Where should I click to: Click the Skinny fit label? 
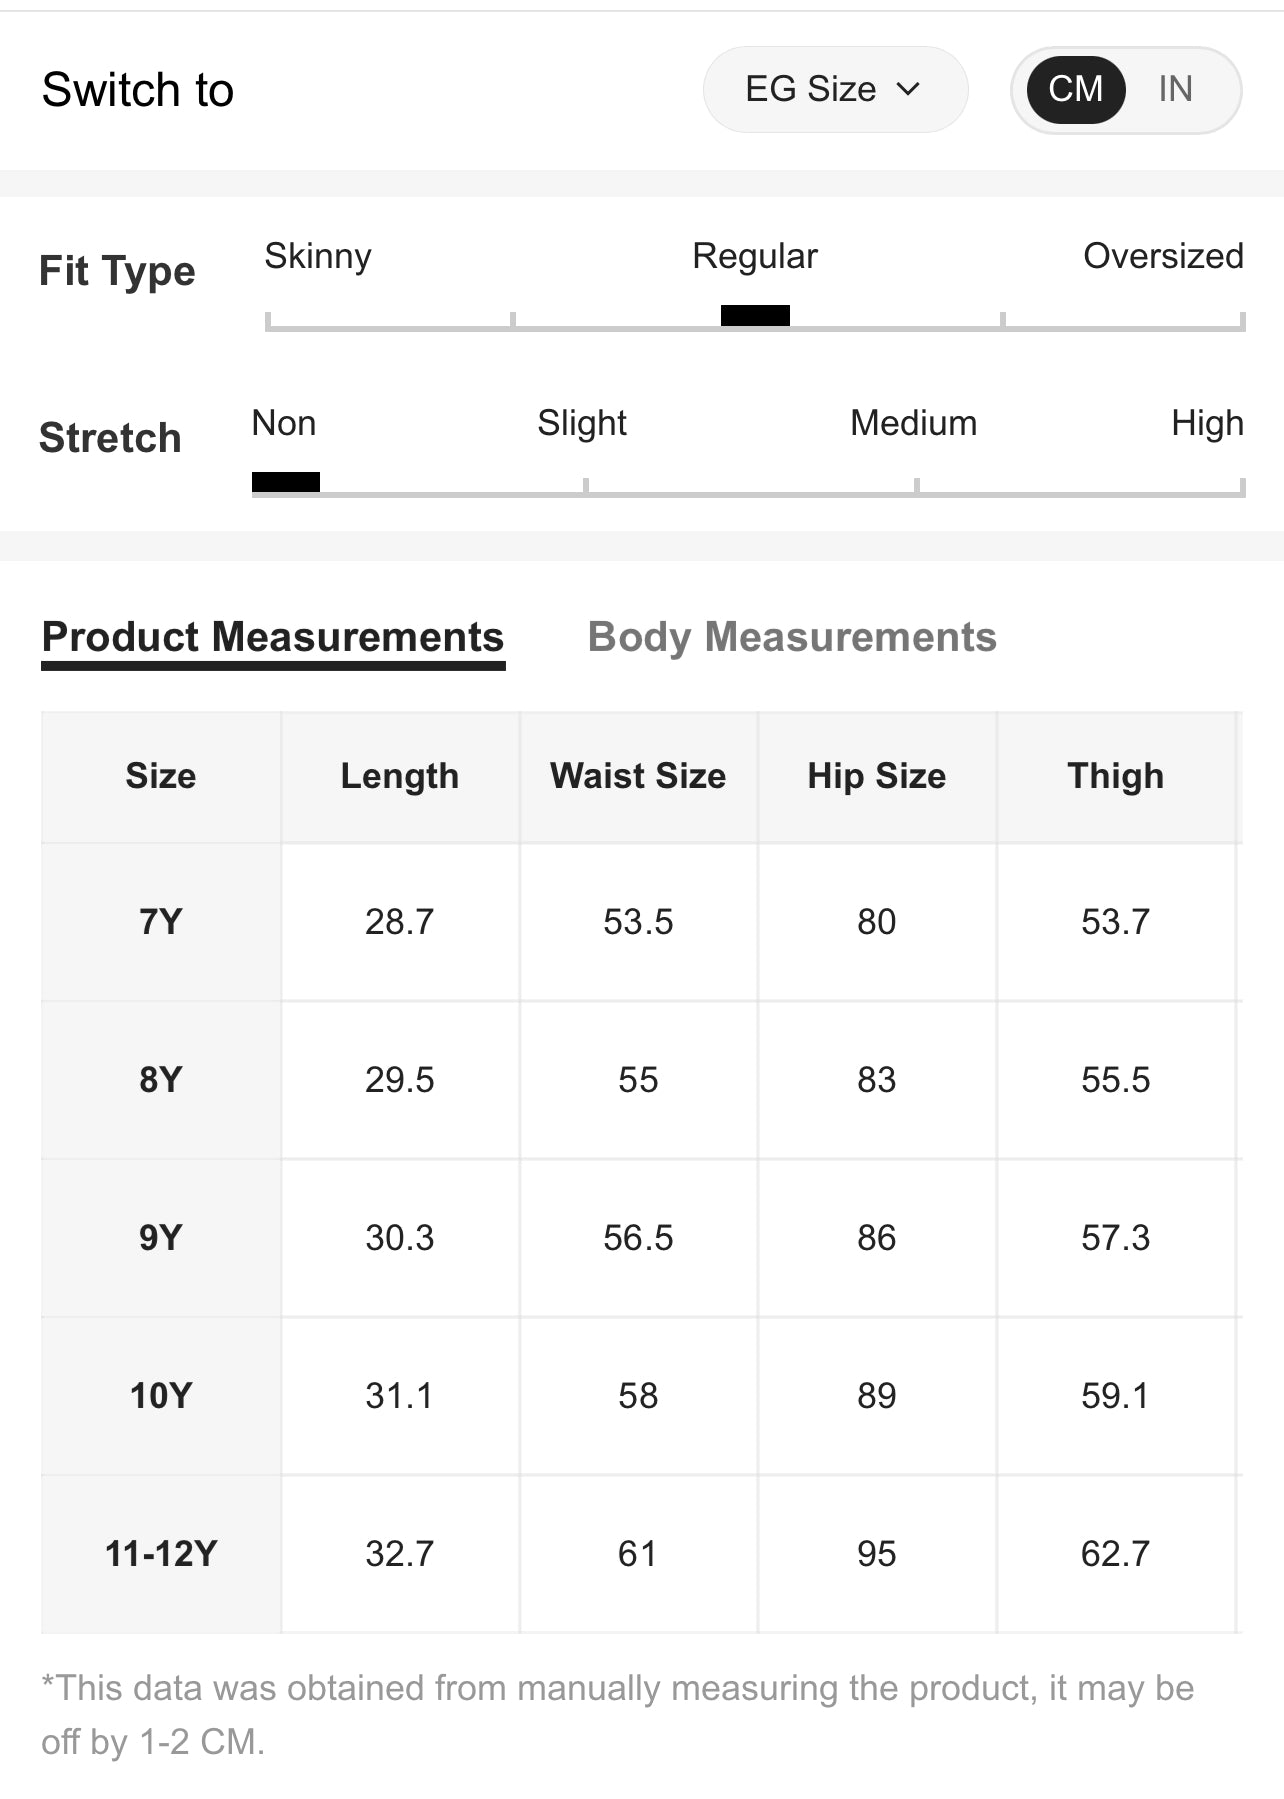tap(318, 256)
